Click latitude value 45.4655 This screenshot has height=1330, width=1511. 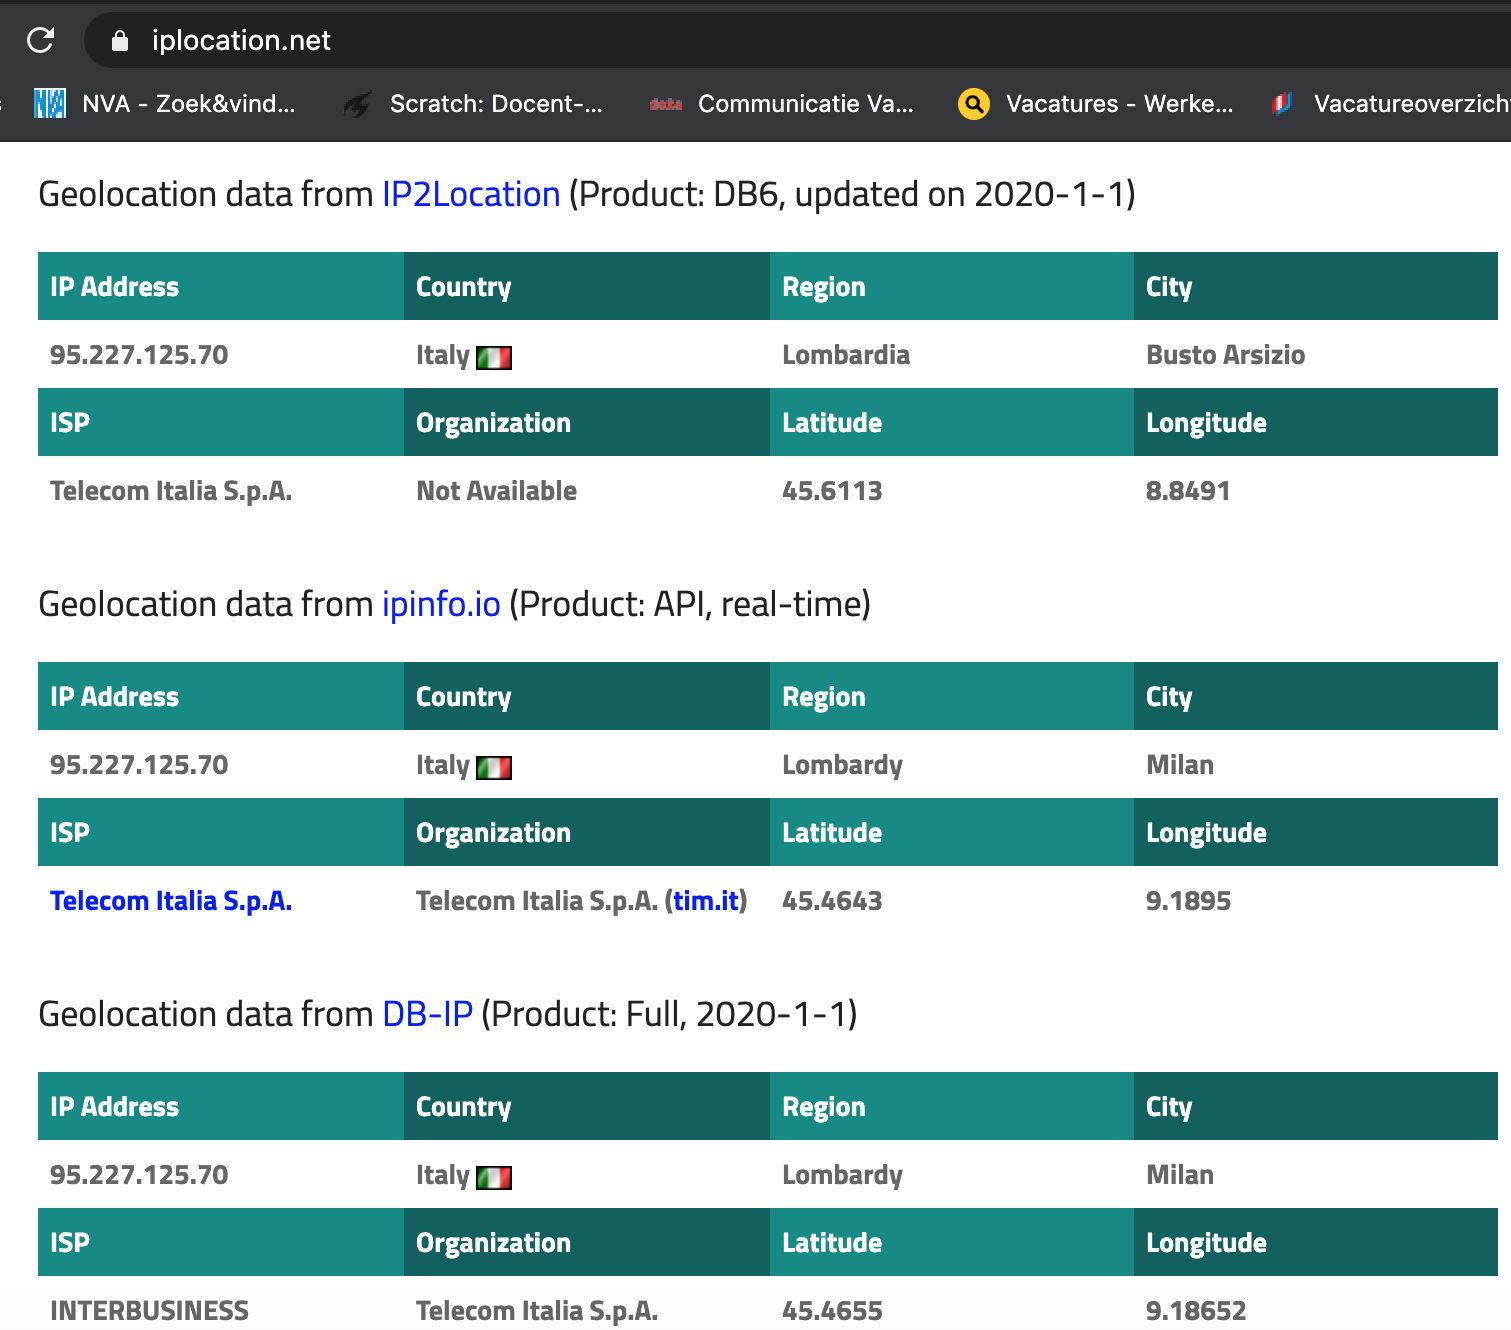click(x=832, y=1311)
